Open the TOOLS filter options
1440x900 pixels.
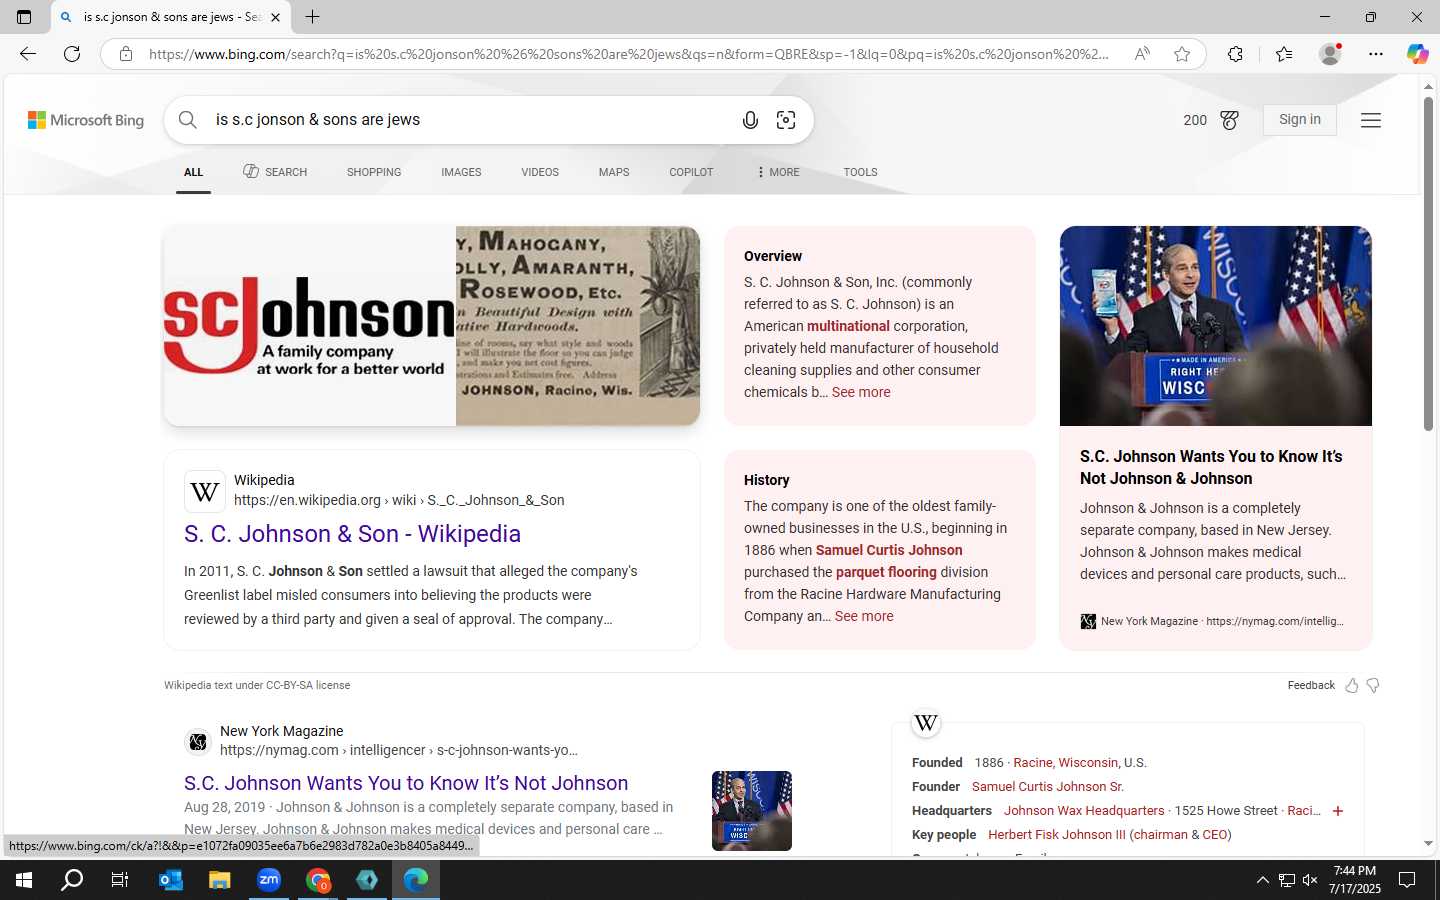point(860,172)
